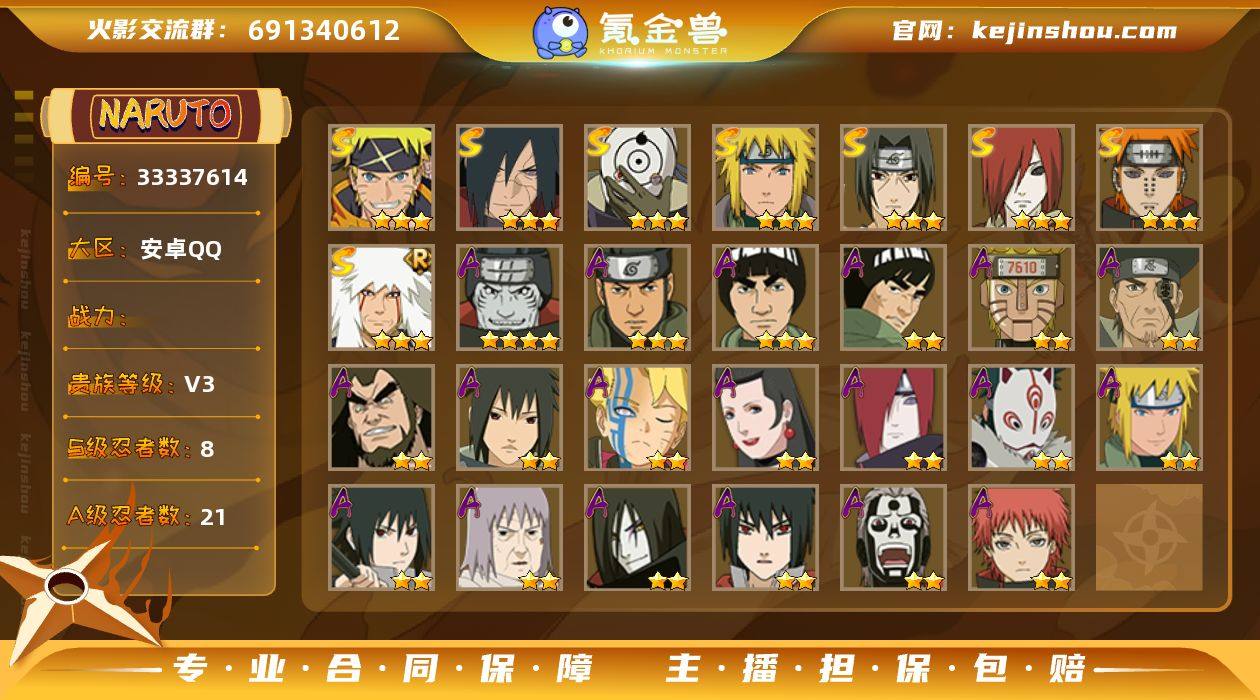Select the Boruto portrait with blue markings
This screenshot has width=1260, height=700.
(637, 418)
